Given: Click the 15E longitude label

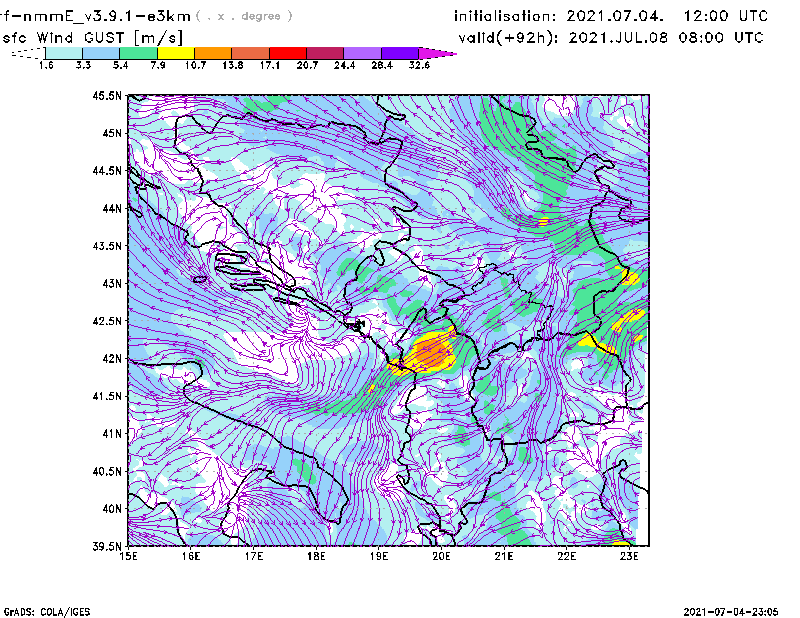Looking at the screenshot, I should [128, 556].
